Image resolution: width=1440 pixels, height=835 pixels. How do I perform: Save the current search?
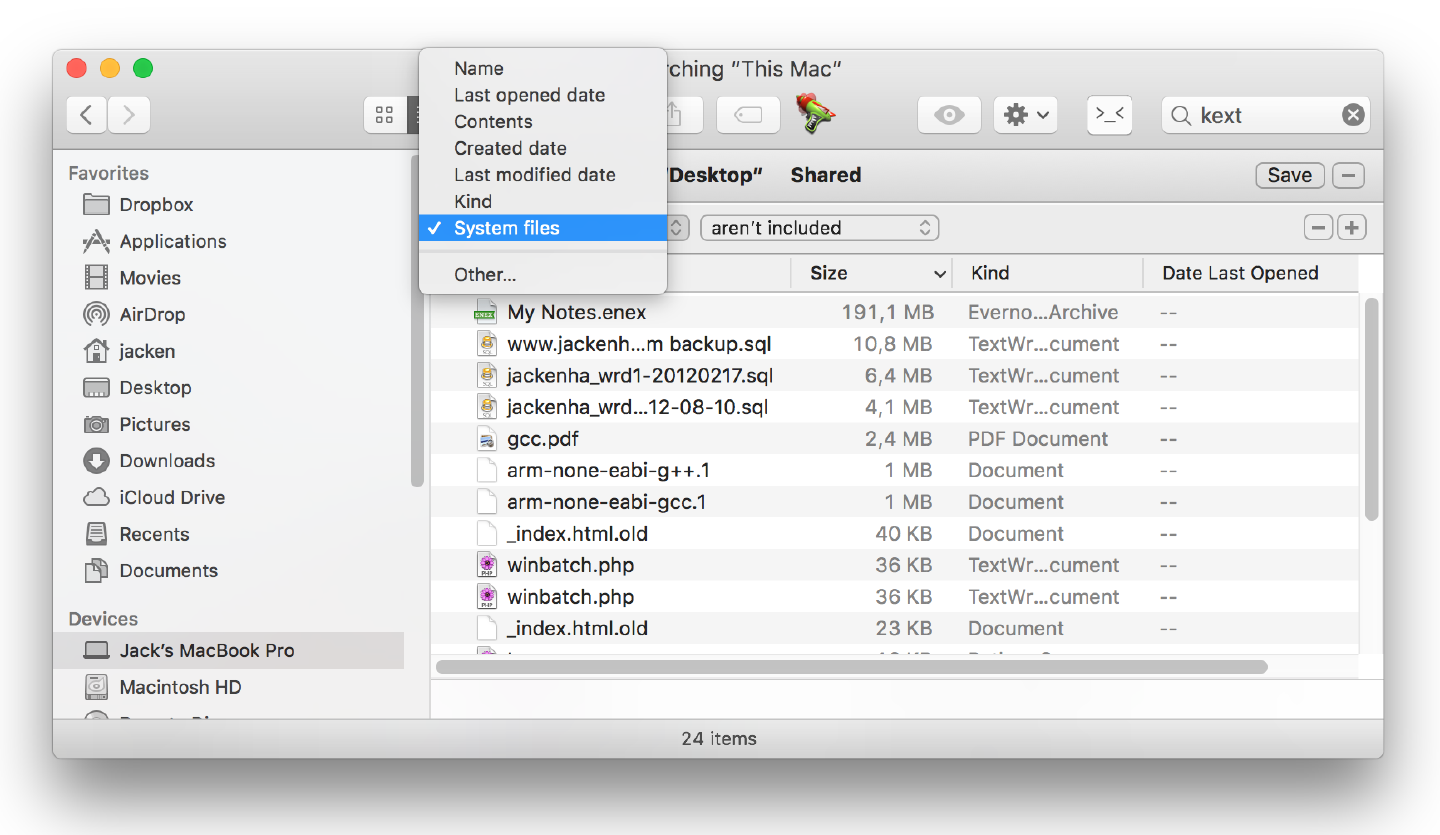tap(1290, 175)
